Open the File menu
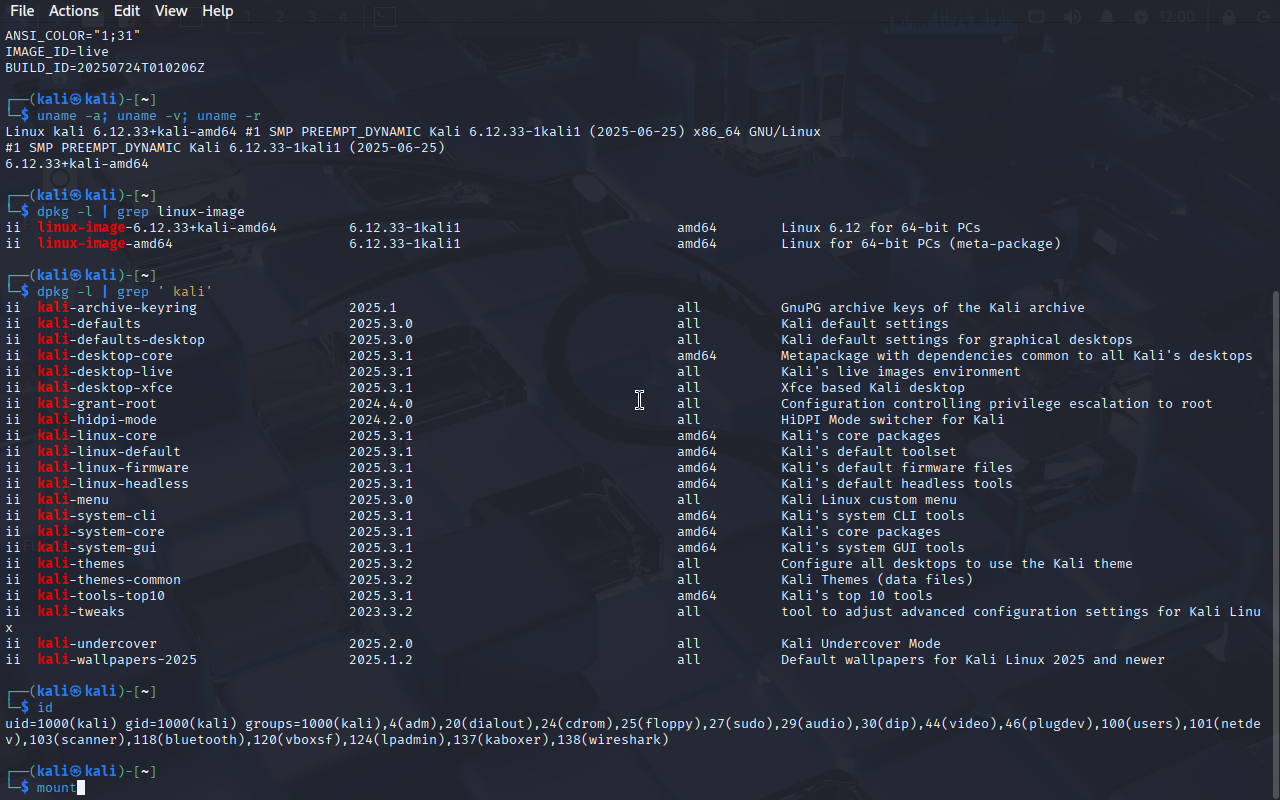The width and height of the screenshot is (1280, 800). [x=22, y=11]
